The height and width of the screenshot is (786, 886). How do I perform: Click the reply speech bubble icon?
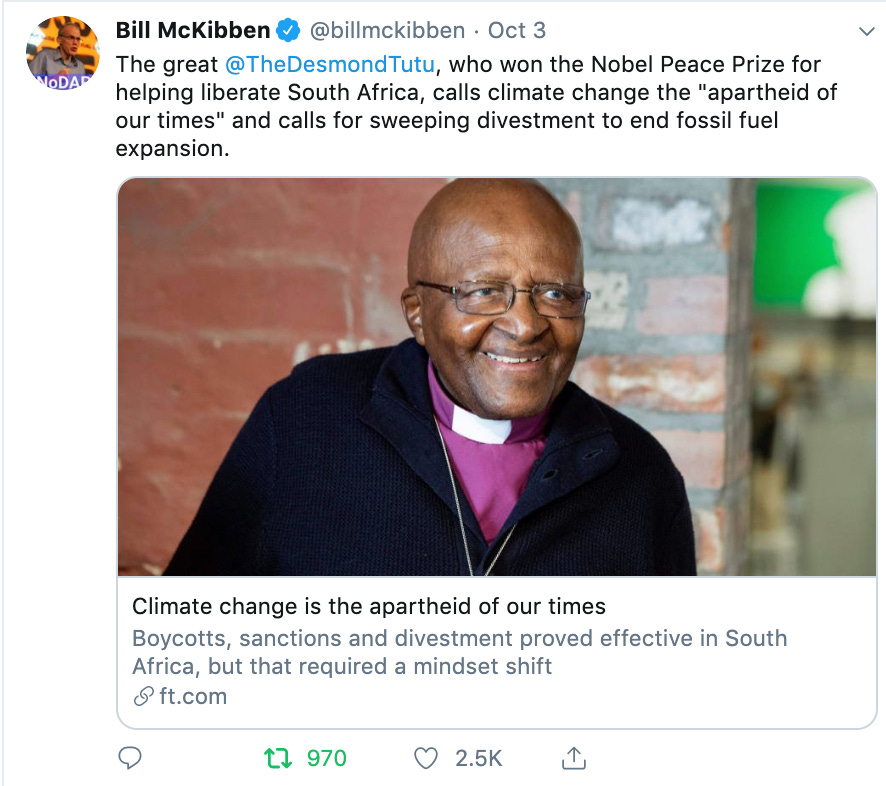129,758
